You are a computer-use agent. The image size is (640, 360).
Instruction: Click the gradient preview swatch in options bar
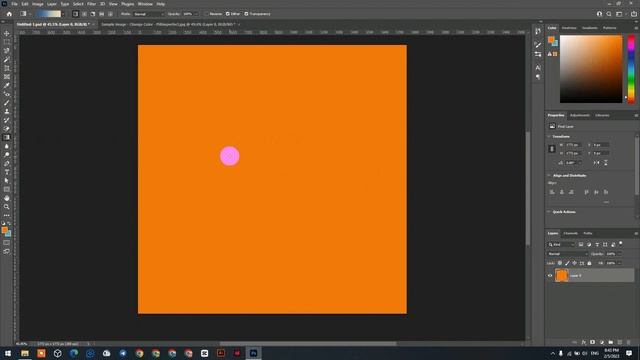[48, 14]
